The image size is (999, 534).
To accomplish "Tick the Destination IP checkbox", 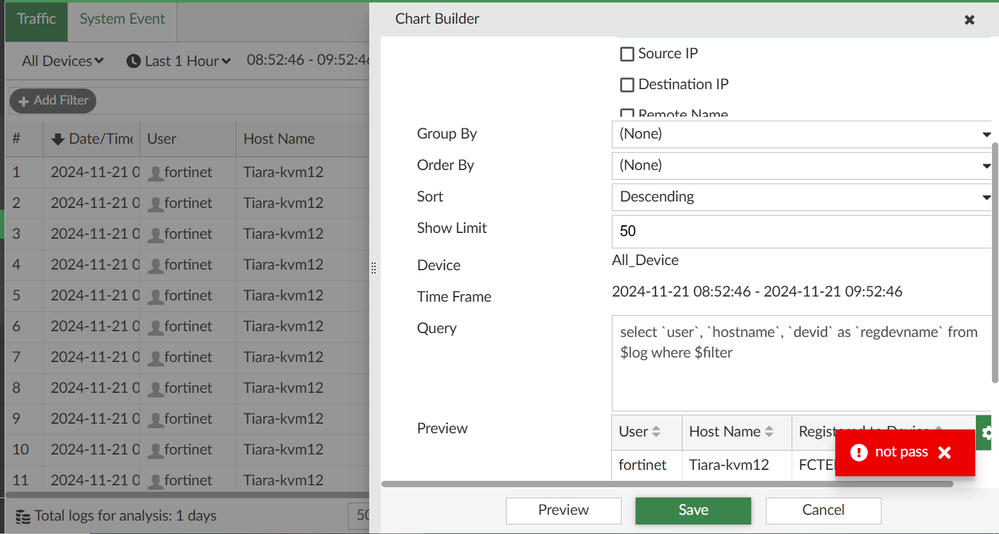I will 627,85.
